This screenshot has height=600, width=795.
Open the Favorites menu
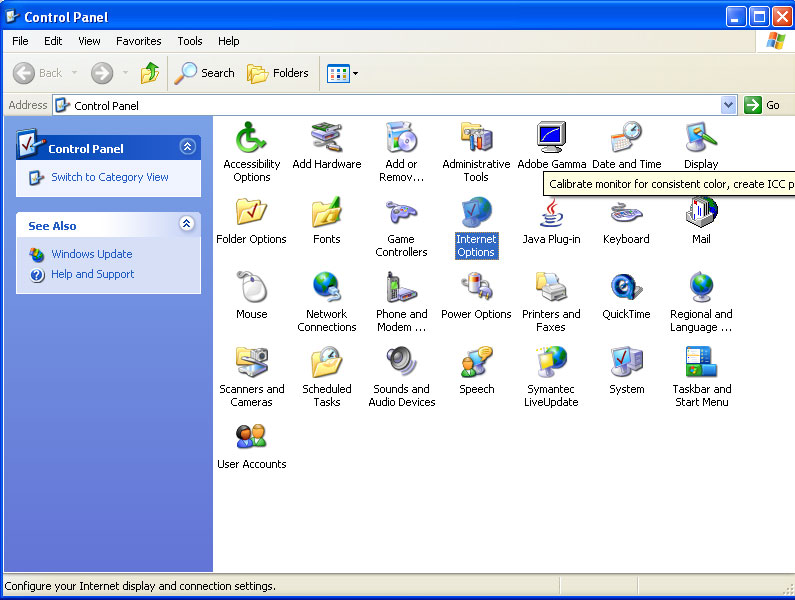pos(138,41)
